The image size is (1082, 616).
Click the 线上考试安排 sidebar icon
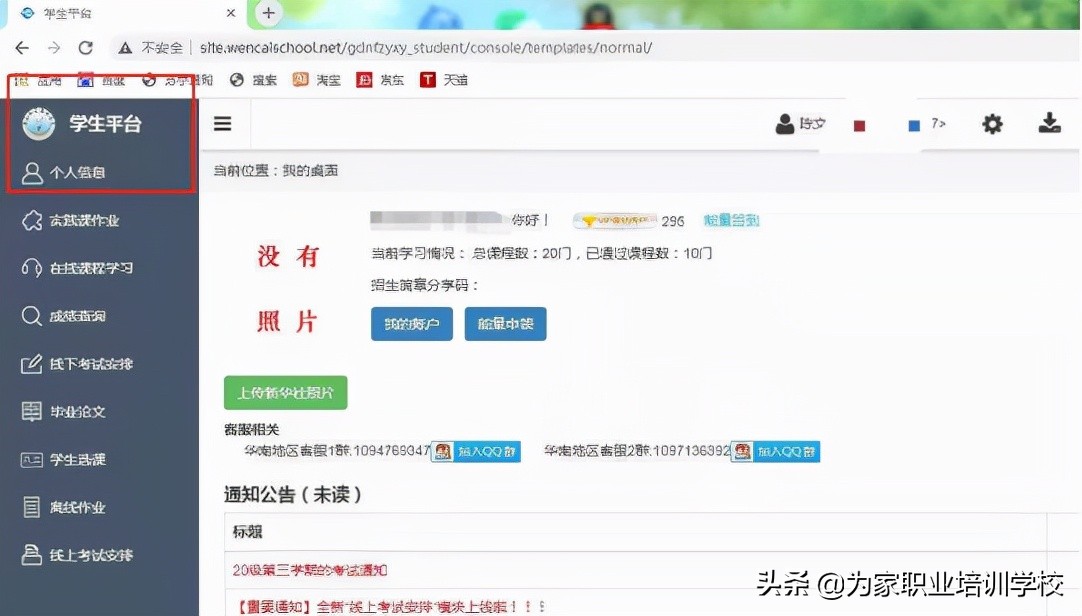pos(87,555)
